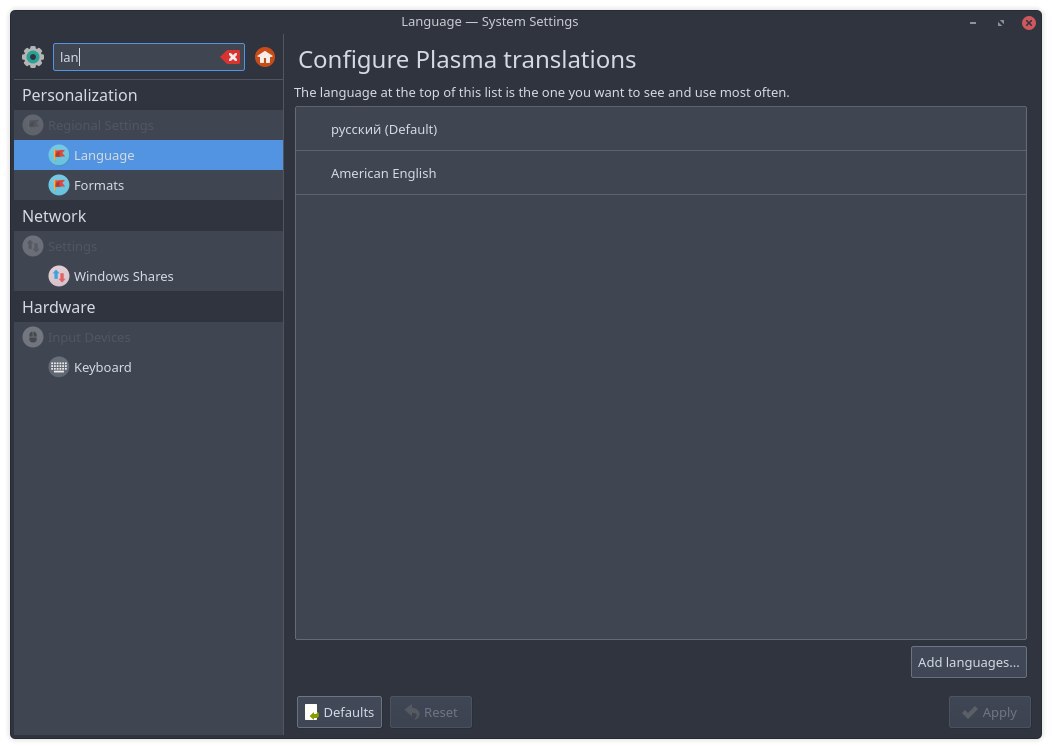Select the American English language row

point(661,173)
